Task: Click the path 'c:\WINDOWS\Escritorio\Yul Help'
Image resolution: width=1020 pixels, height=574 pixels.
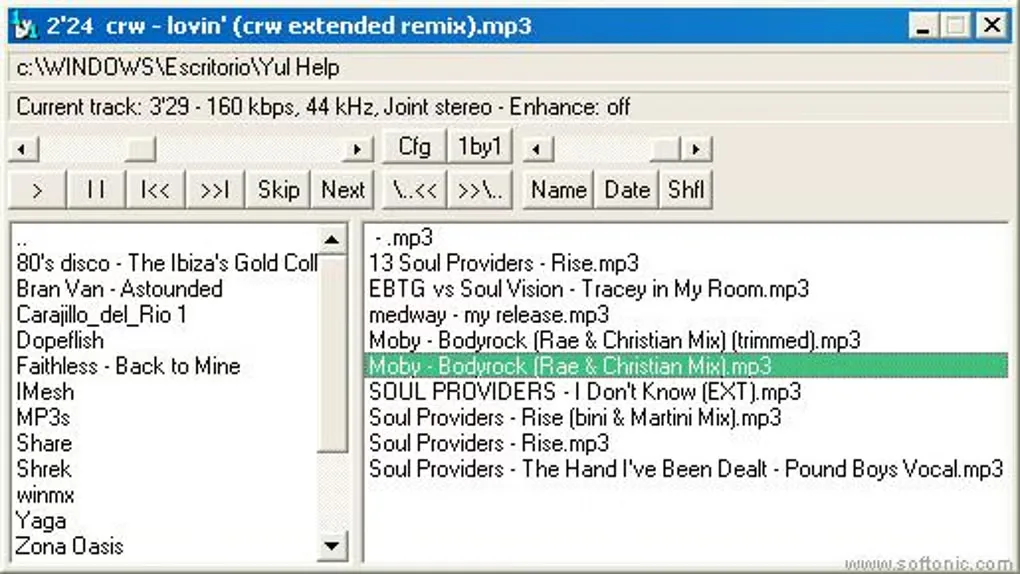Action: click(x=178, y=67)
